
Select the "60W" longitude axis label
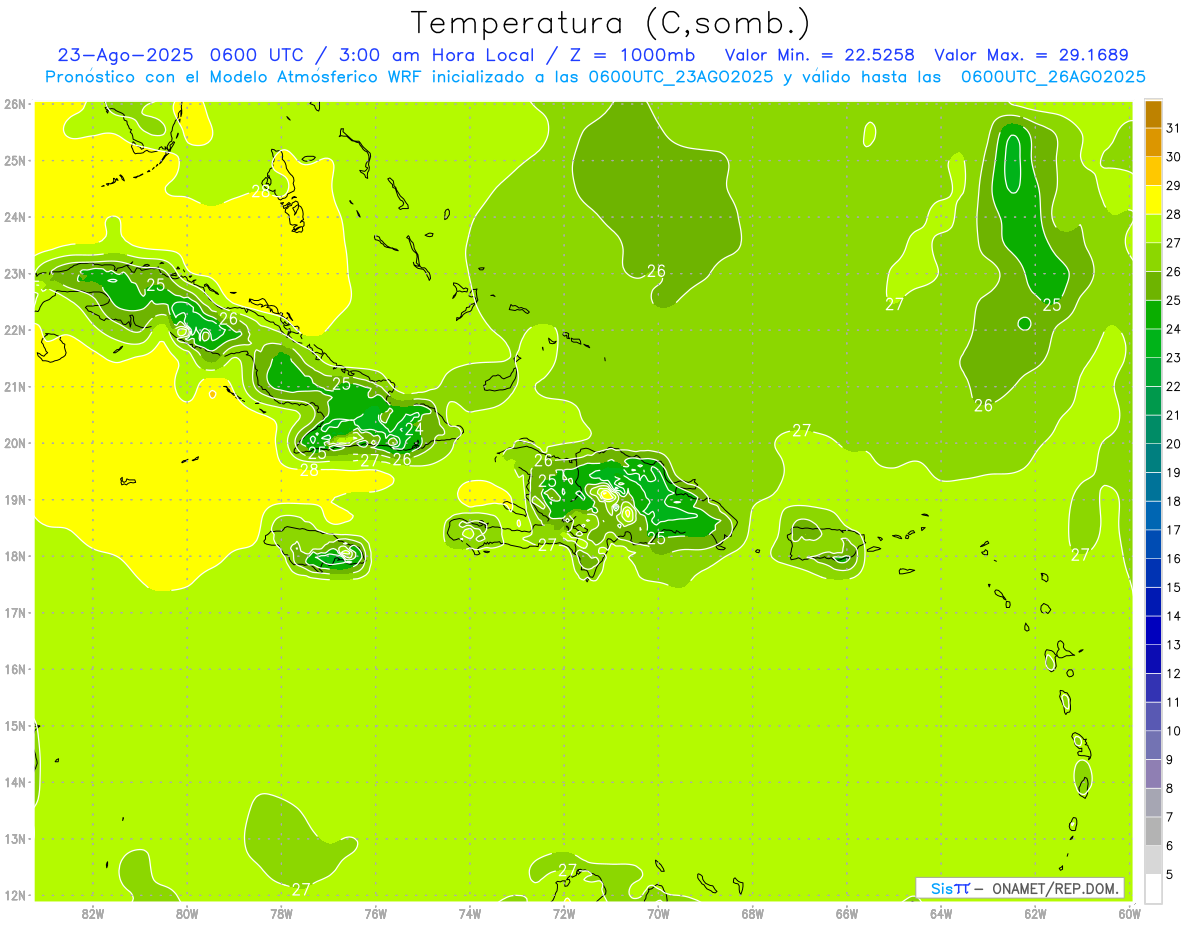point(1129,913)
